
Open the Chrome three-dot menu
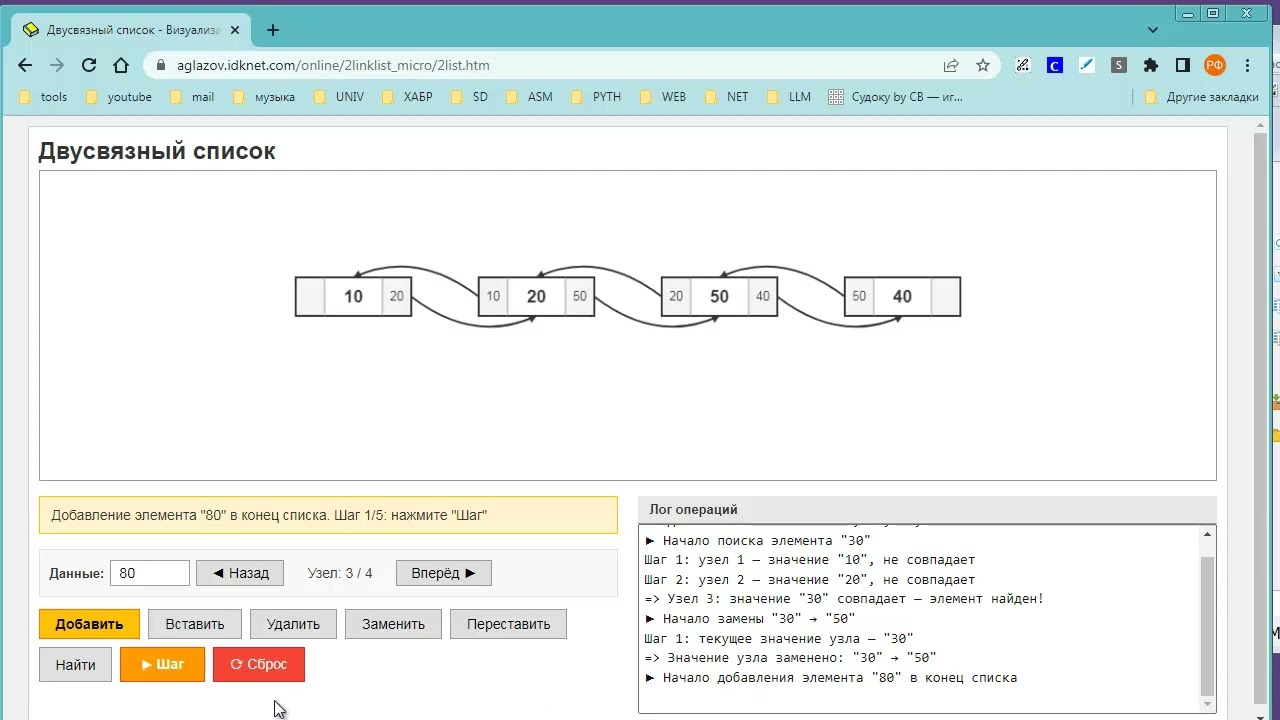tap(1247, 65)
